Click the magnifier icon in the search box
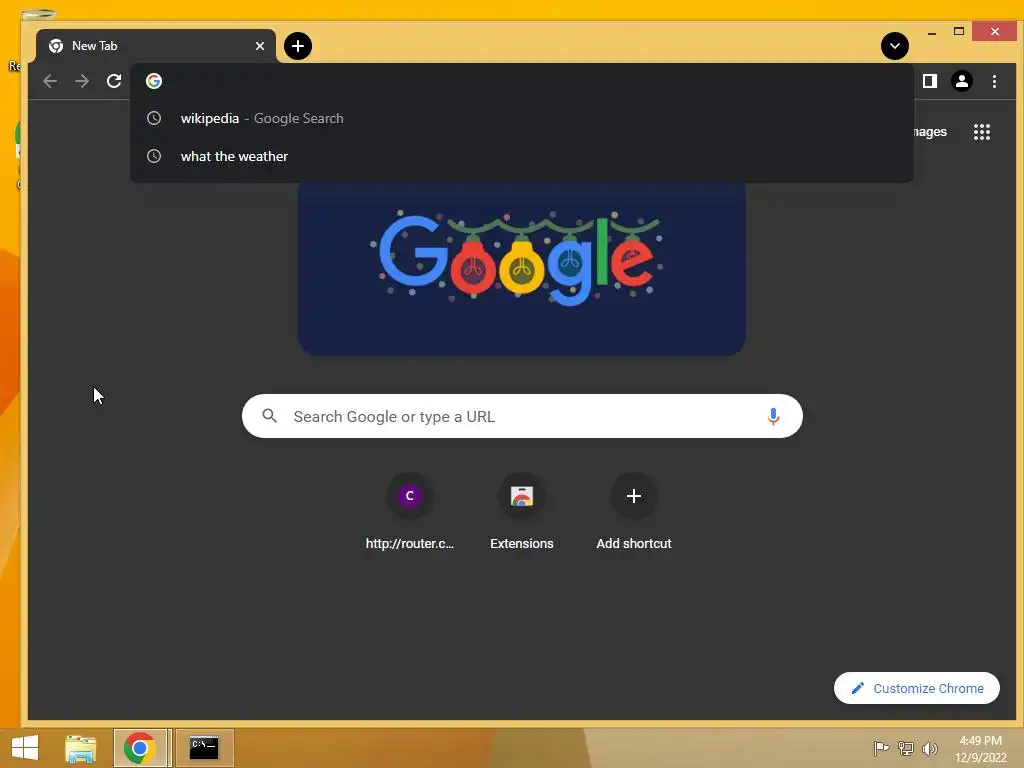 (269, 416)
